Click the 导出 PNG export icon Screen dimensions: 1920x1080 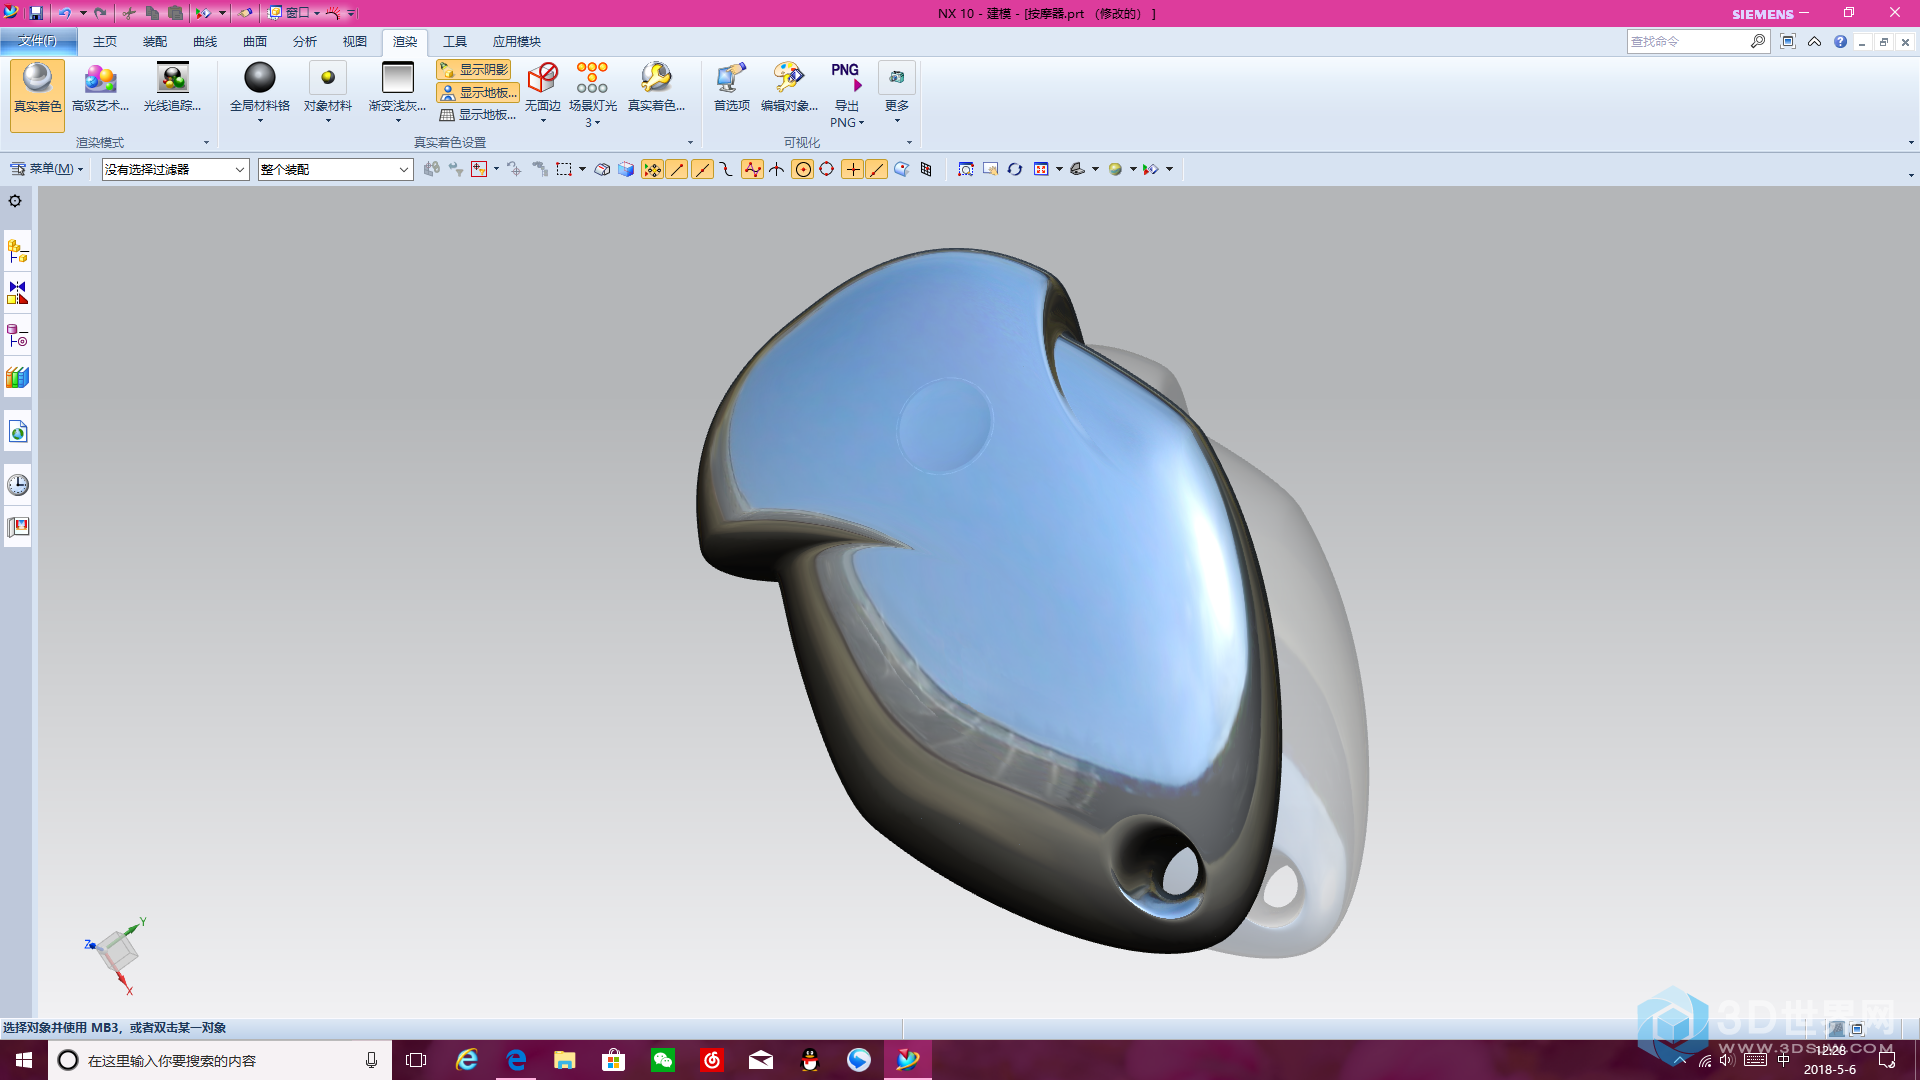846,78
